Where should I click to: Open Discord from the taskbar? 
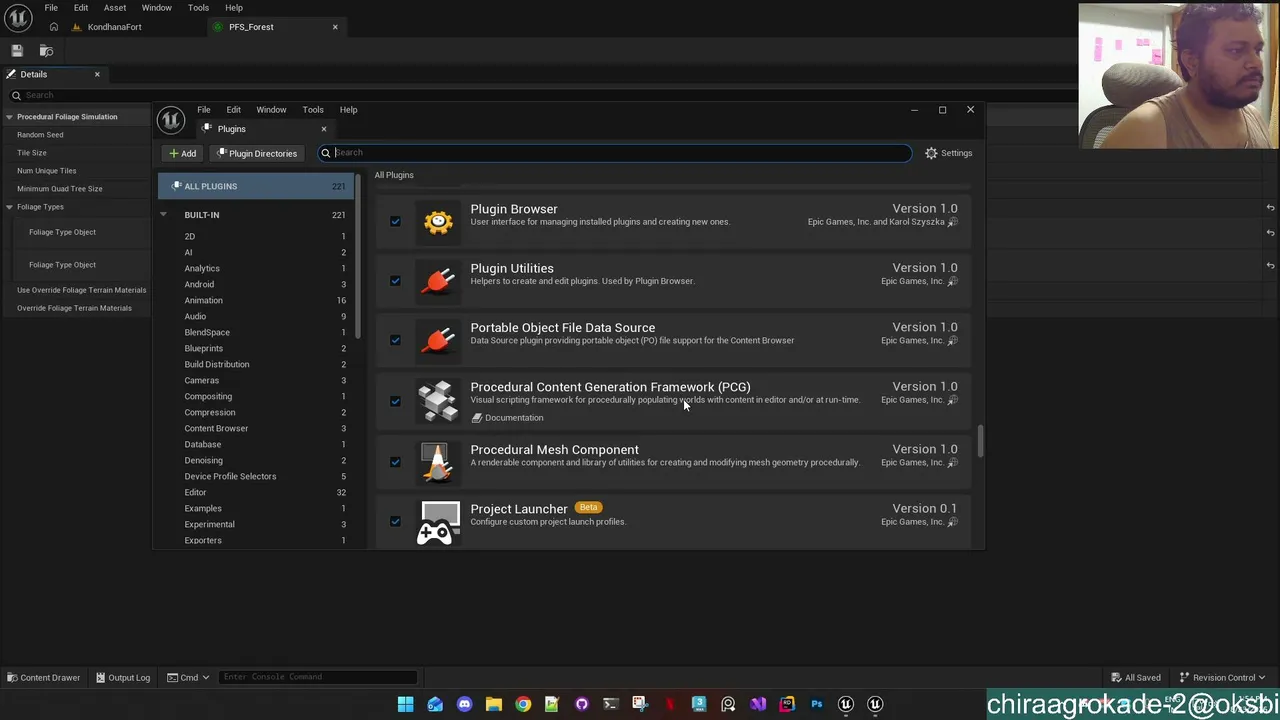464,704
